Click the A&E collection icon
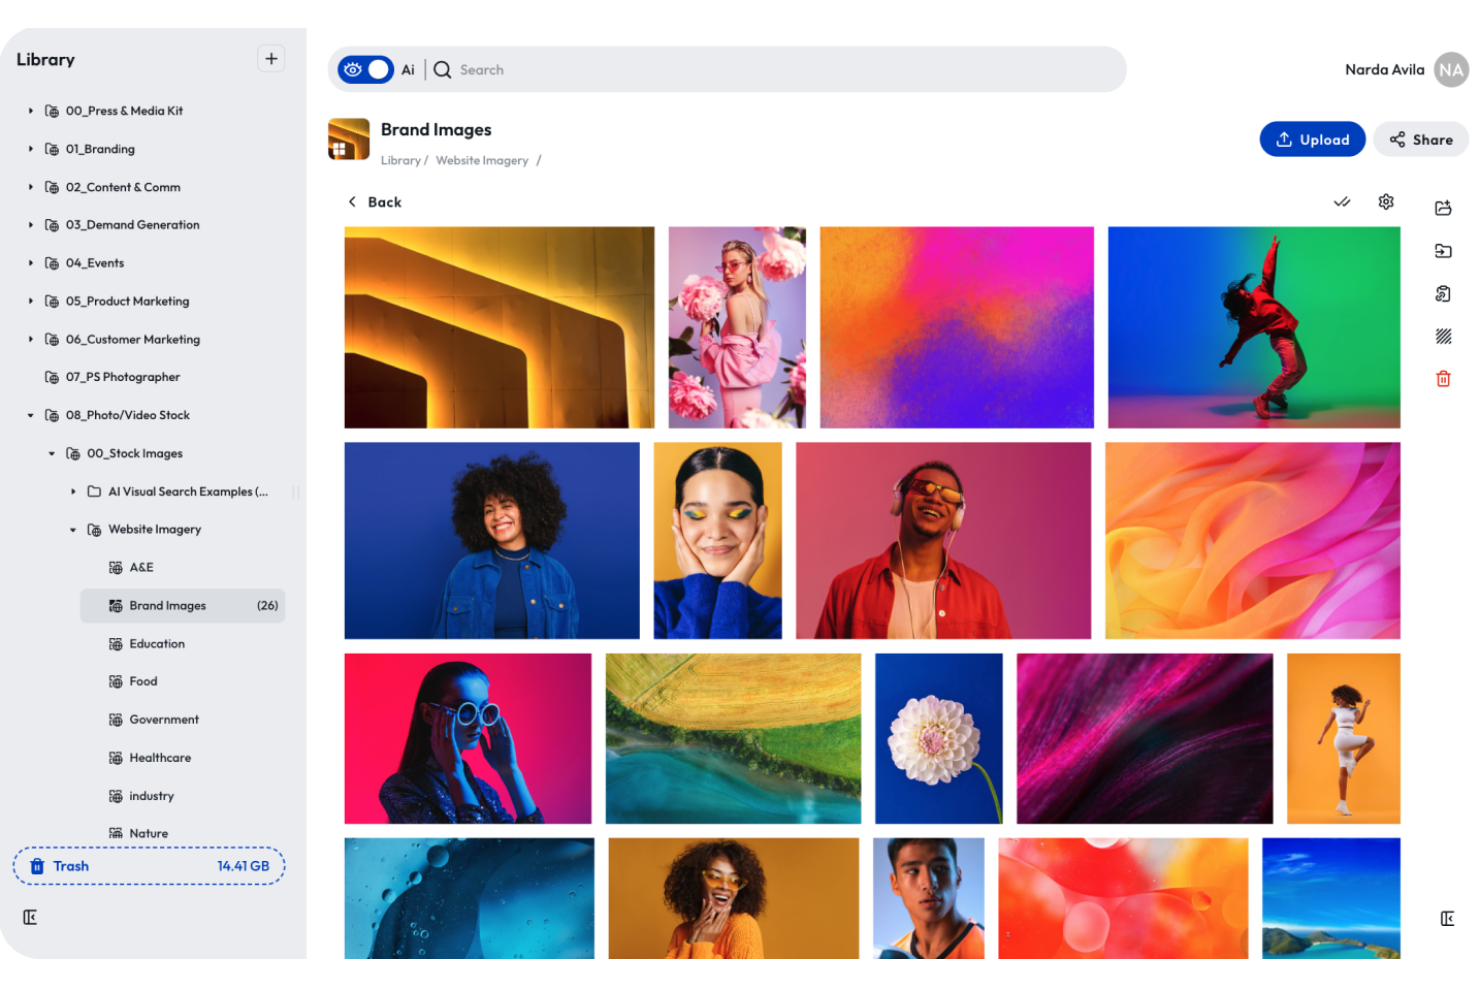Viewport: 1480px width, 987px height. pos(116,568)
